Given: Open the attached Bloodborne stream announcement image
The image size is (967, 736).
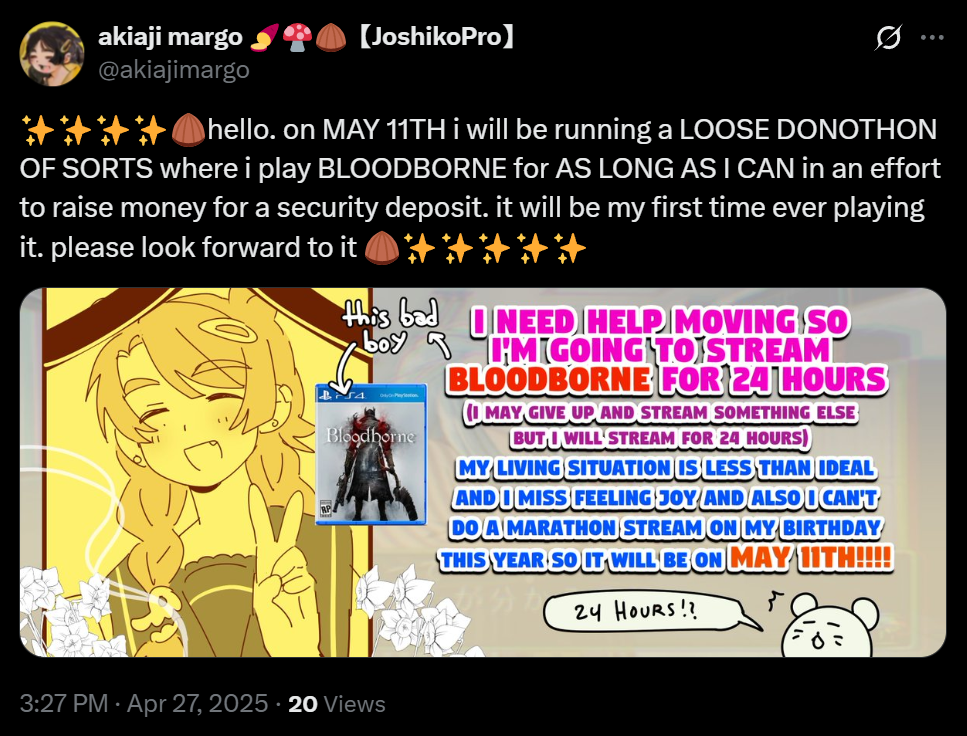Looking at the screenshot, I should (483, 473).
